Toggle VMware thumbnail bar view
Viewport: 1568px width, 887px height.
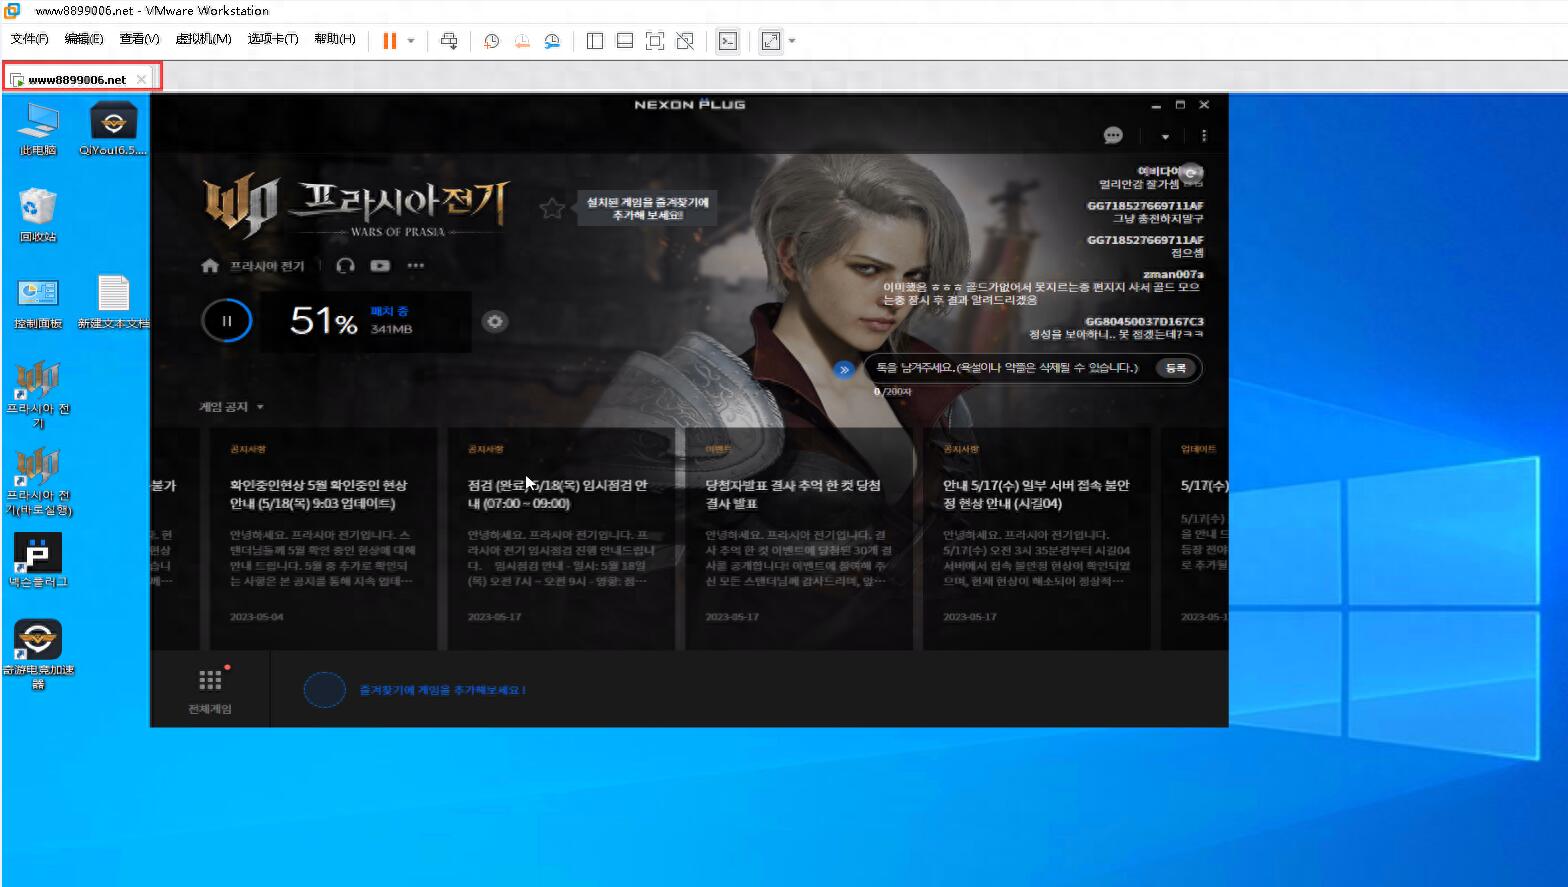pos(625,41)
